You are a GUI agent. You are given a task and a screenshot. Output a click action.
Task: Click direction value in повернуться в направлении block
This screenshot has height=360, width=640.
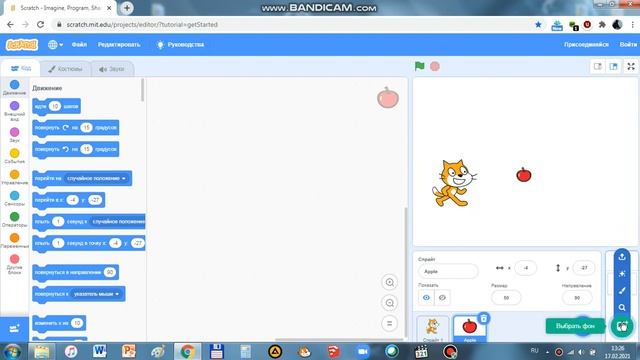109,272
